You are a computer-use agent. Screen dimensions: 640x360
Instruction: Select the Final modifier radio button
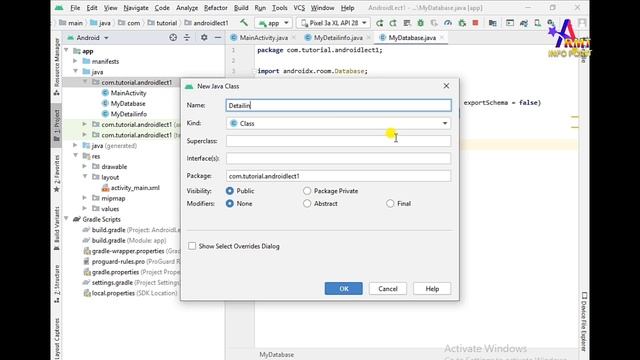390,203
